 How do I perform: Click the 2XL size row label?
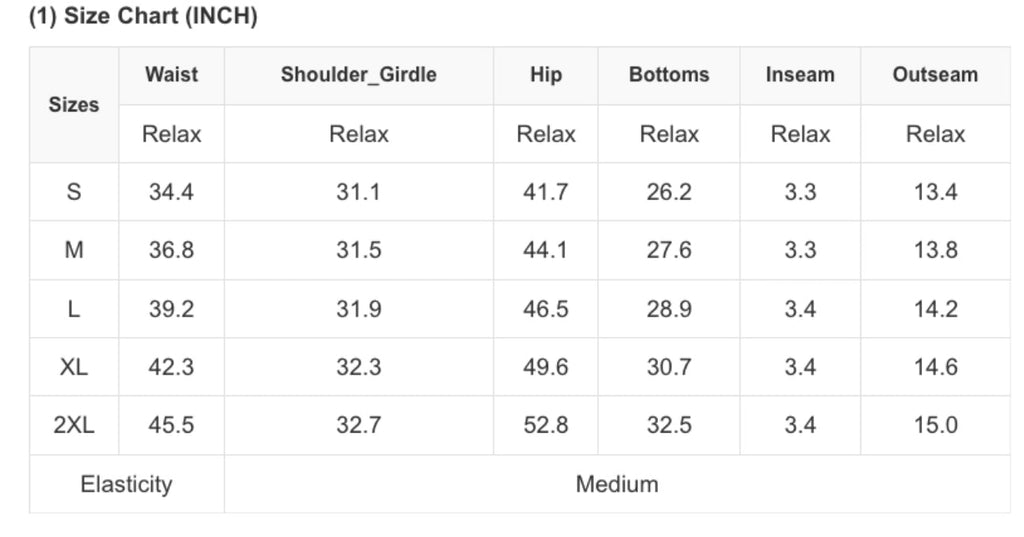(x=74, y=425)
